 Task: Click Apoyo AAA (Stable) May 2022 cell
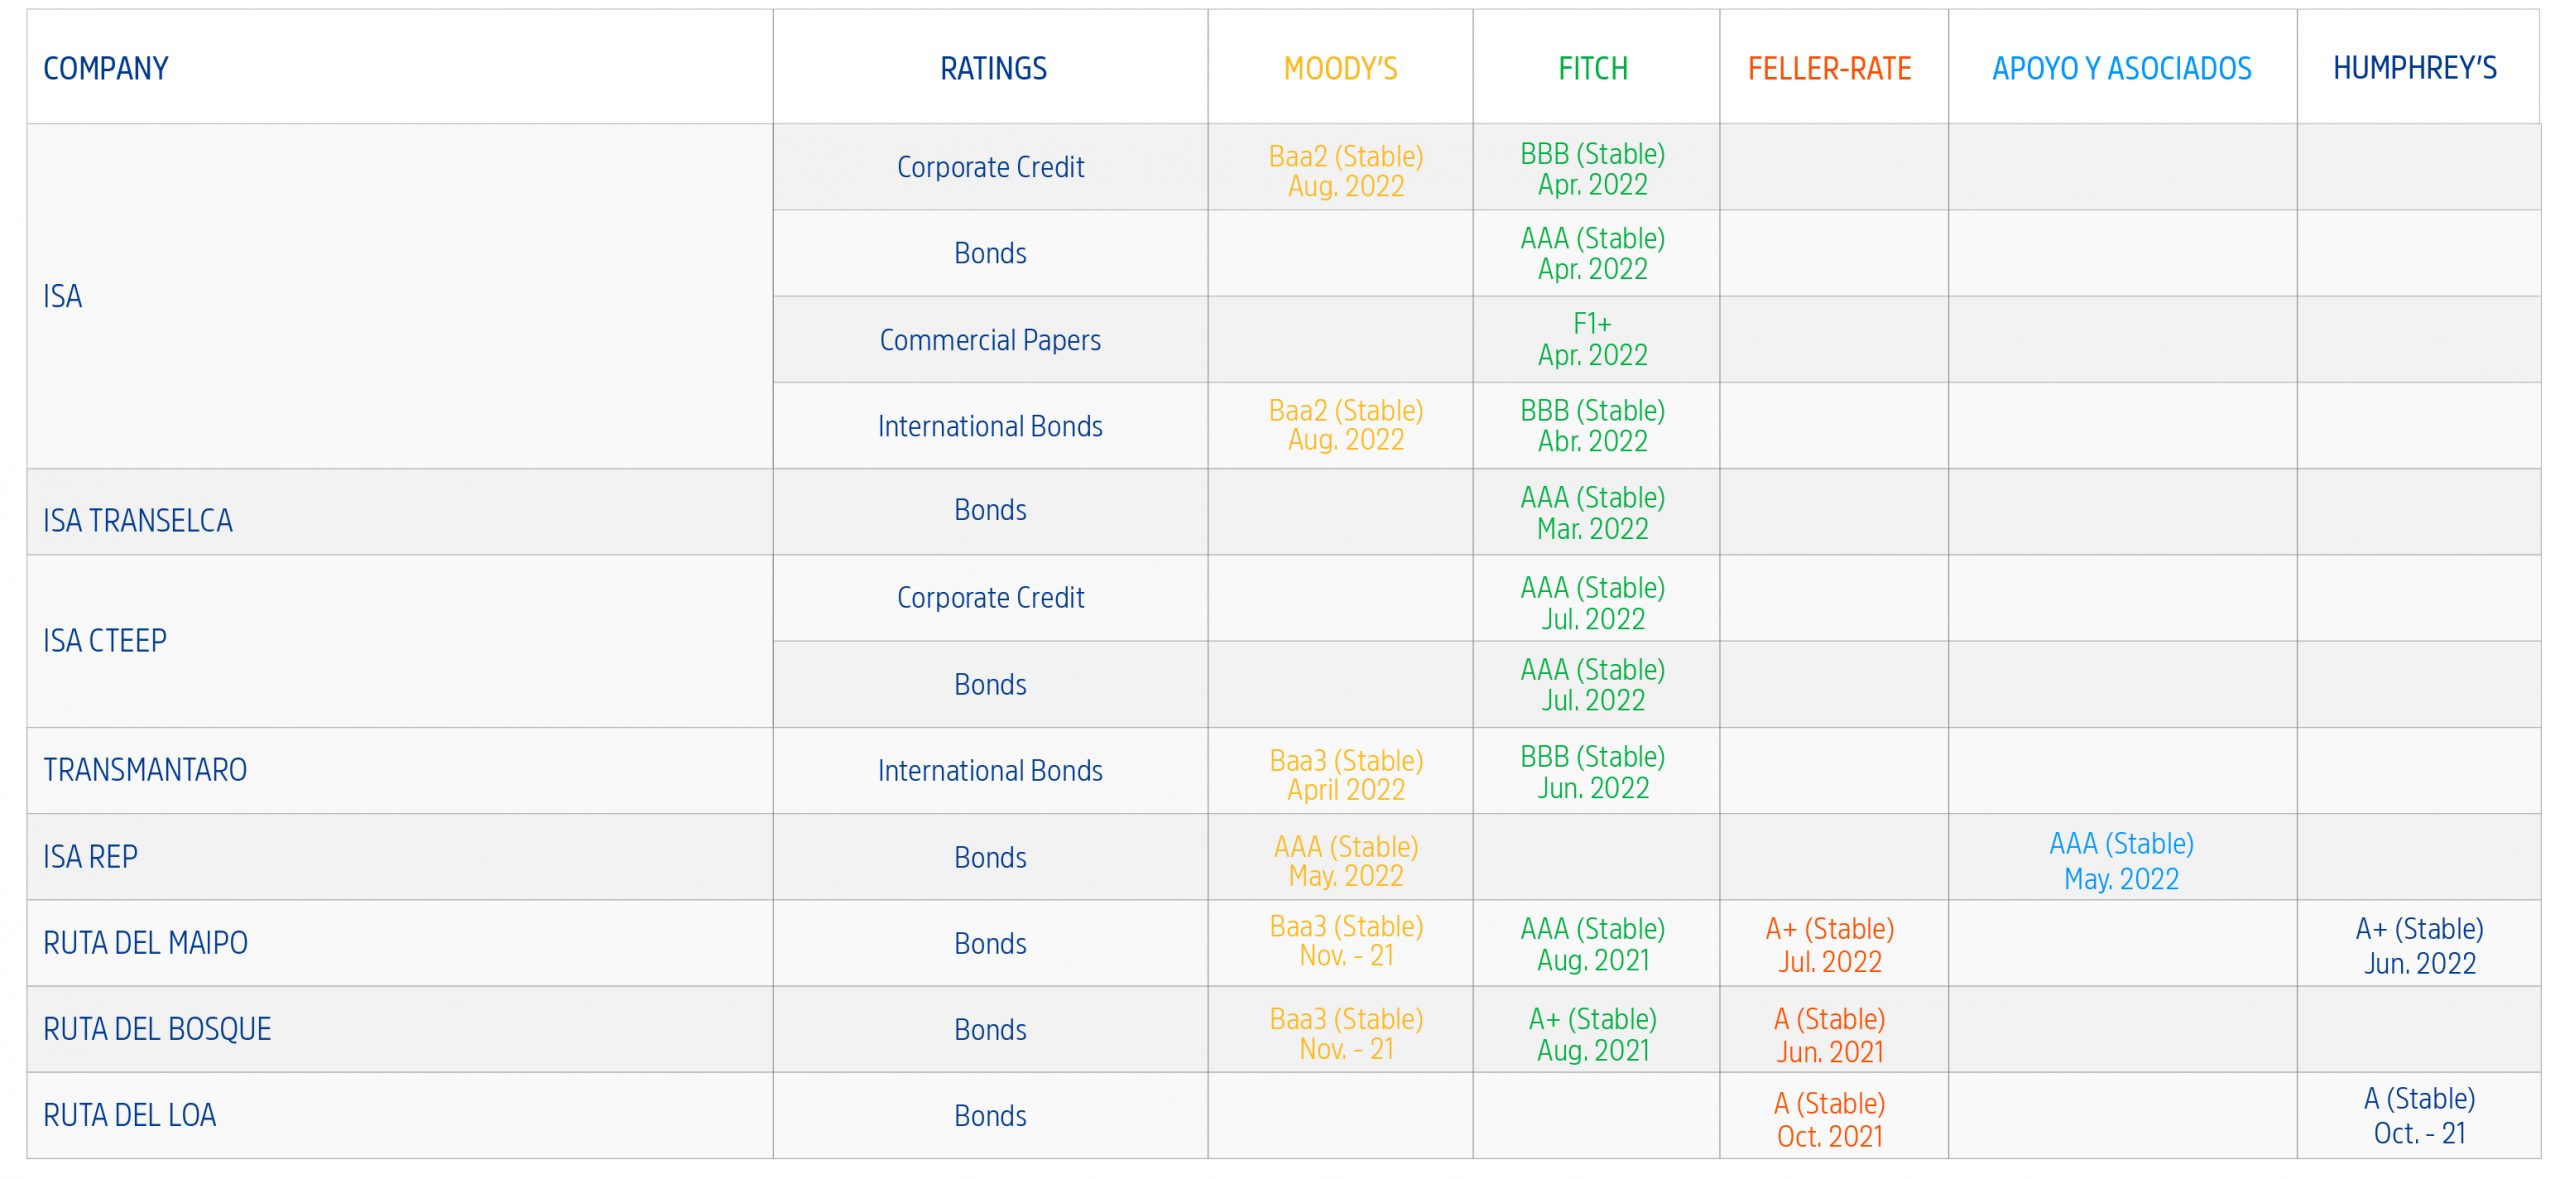pyautogui.click(x=2121, y=860)
